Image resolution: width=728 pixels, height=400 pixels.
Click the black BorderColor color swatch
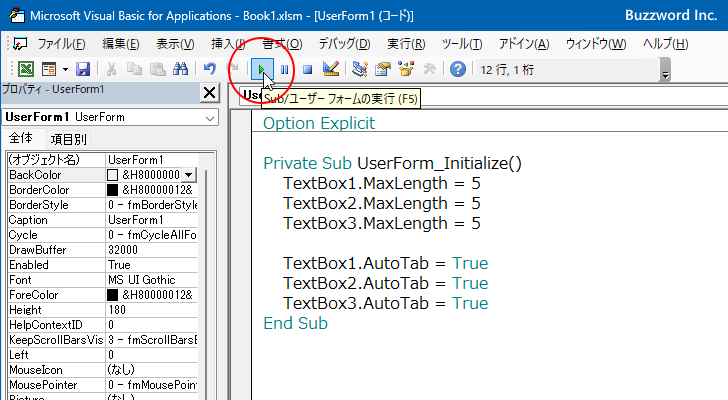pyautogui.click(x=112, y=190)
